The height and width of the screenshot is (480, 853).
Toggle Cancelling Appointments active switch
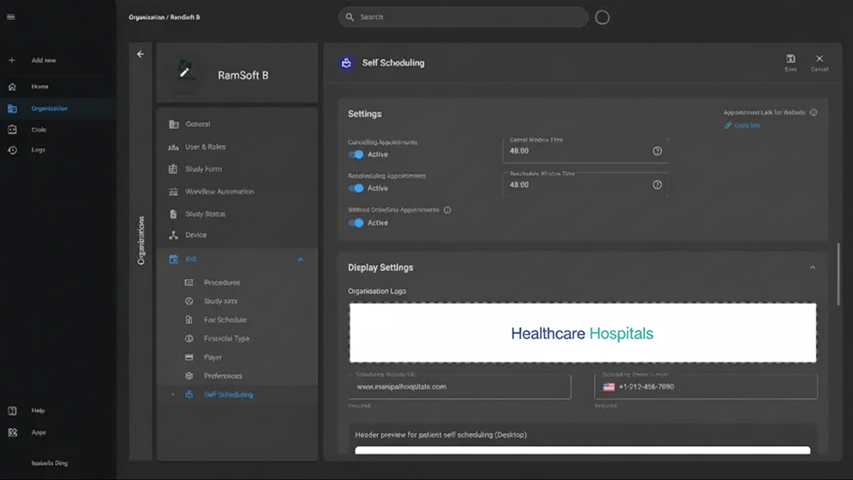click(356, 155)
